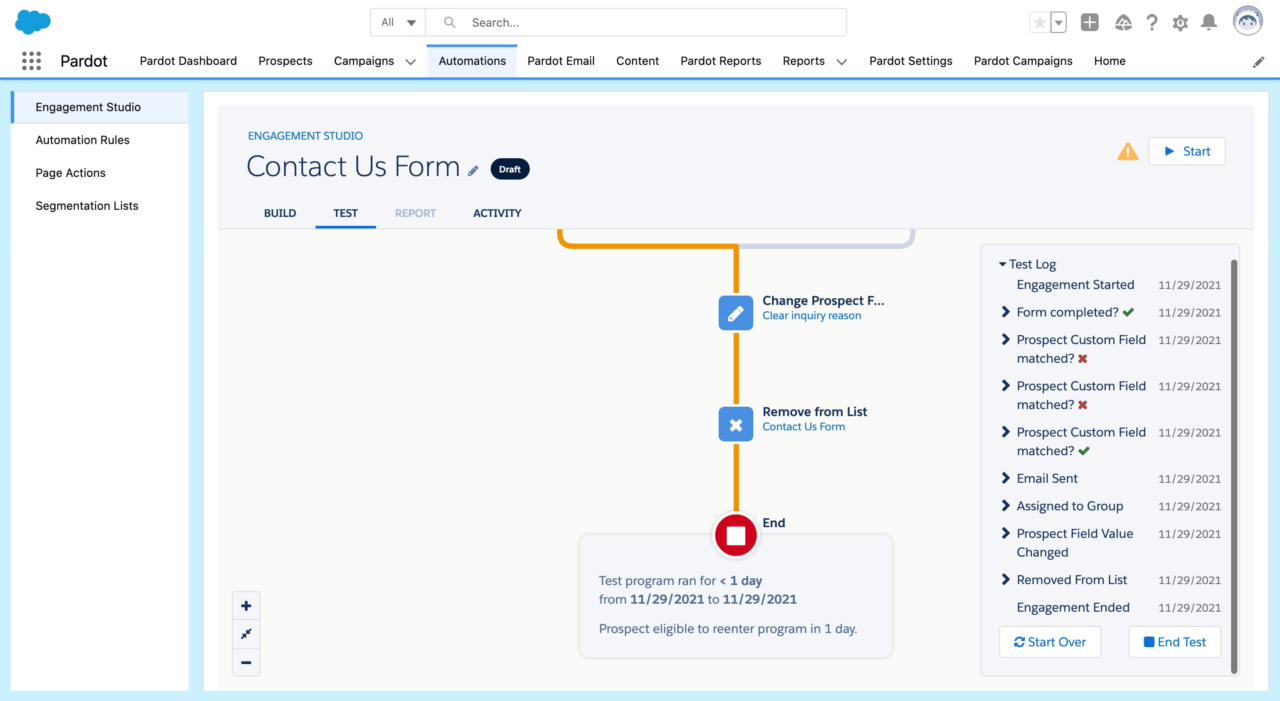The image size is (1280, 701).
Task: Click Change Prospect Field step icon
Action: pyautogui.click(x=736, y=313)
